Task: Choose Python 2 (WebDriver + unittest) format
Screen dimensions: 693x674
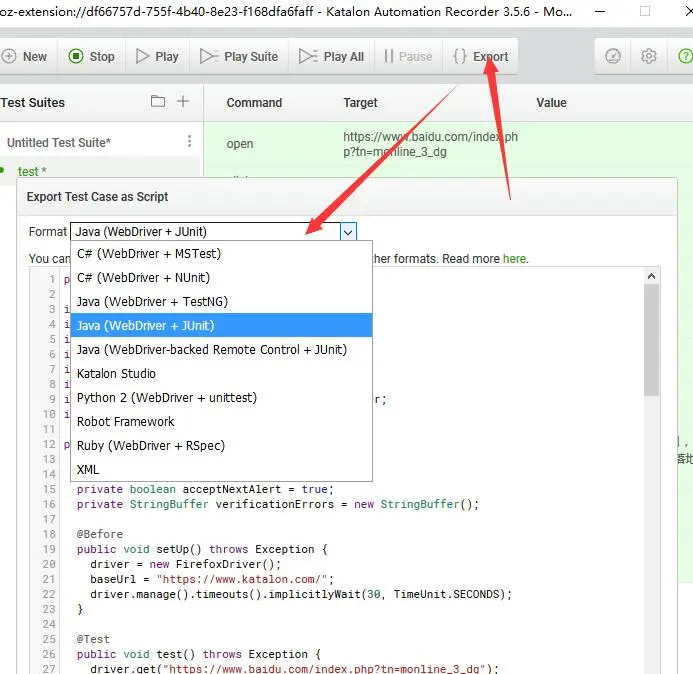Action: coord(221,397)
